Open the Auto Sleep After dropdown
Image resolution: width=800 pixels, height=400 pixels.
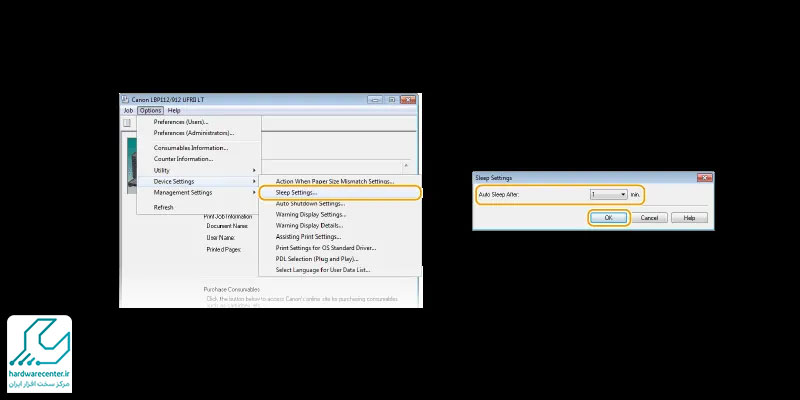coord(609,195)
